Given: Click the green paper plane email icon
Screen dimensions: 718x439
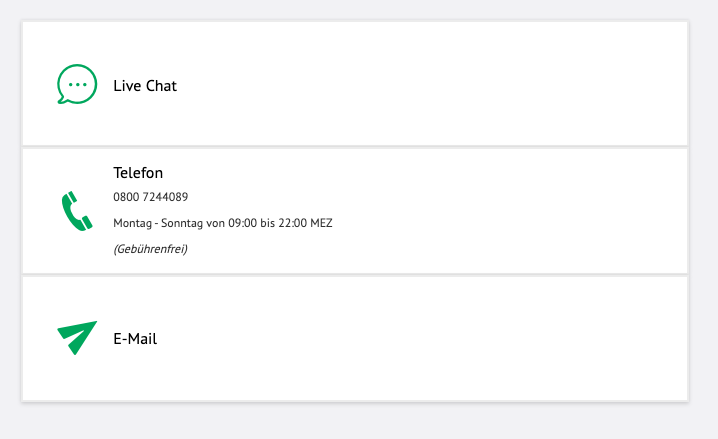Looking at the screenshot, I should (77, 338).
